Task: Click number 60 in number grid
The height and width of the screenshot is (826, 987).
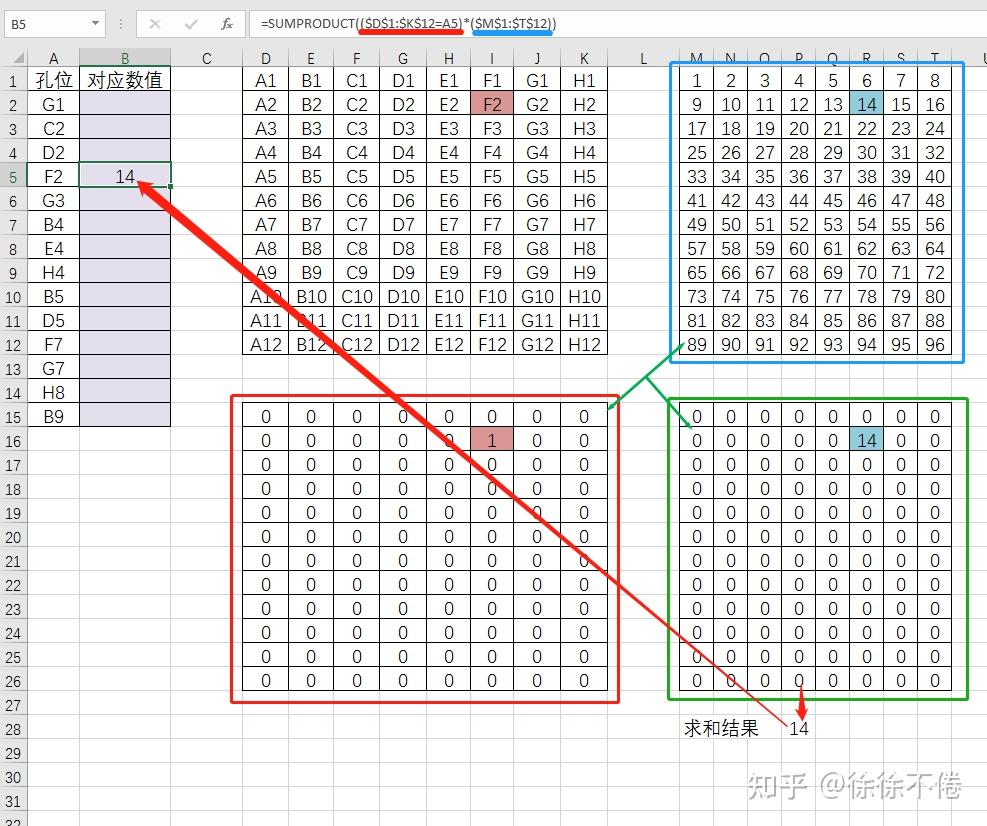Action: [799, 248]
